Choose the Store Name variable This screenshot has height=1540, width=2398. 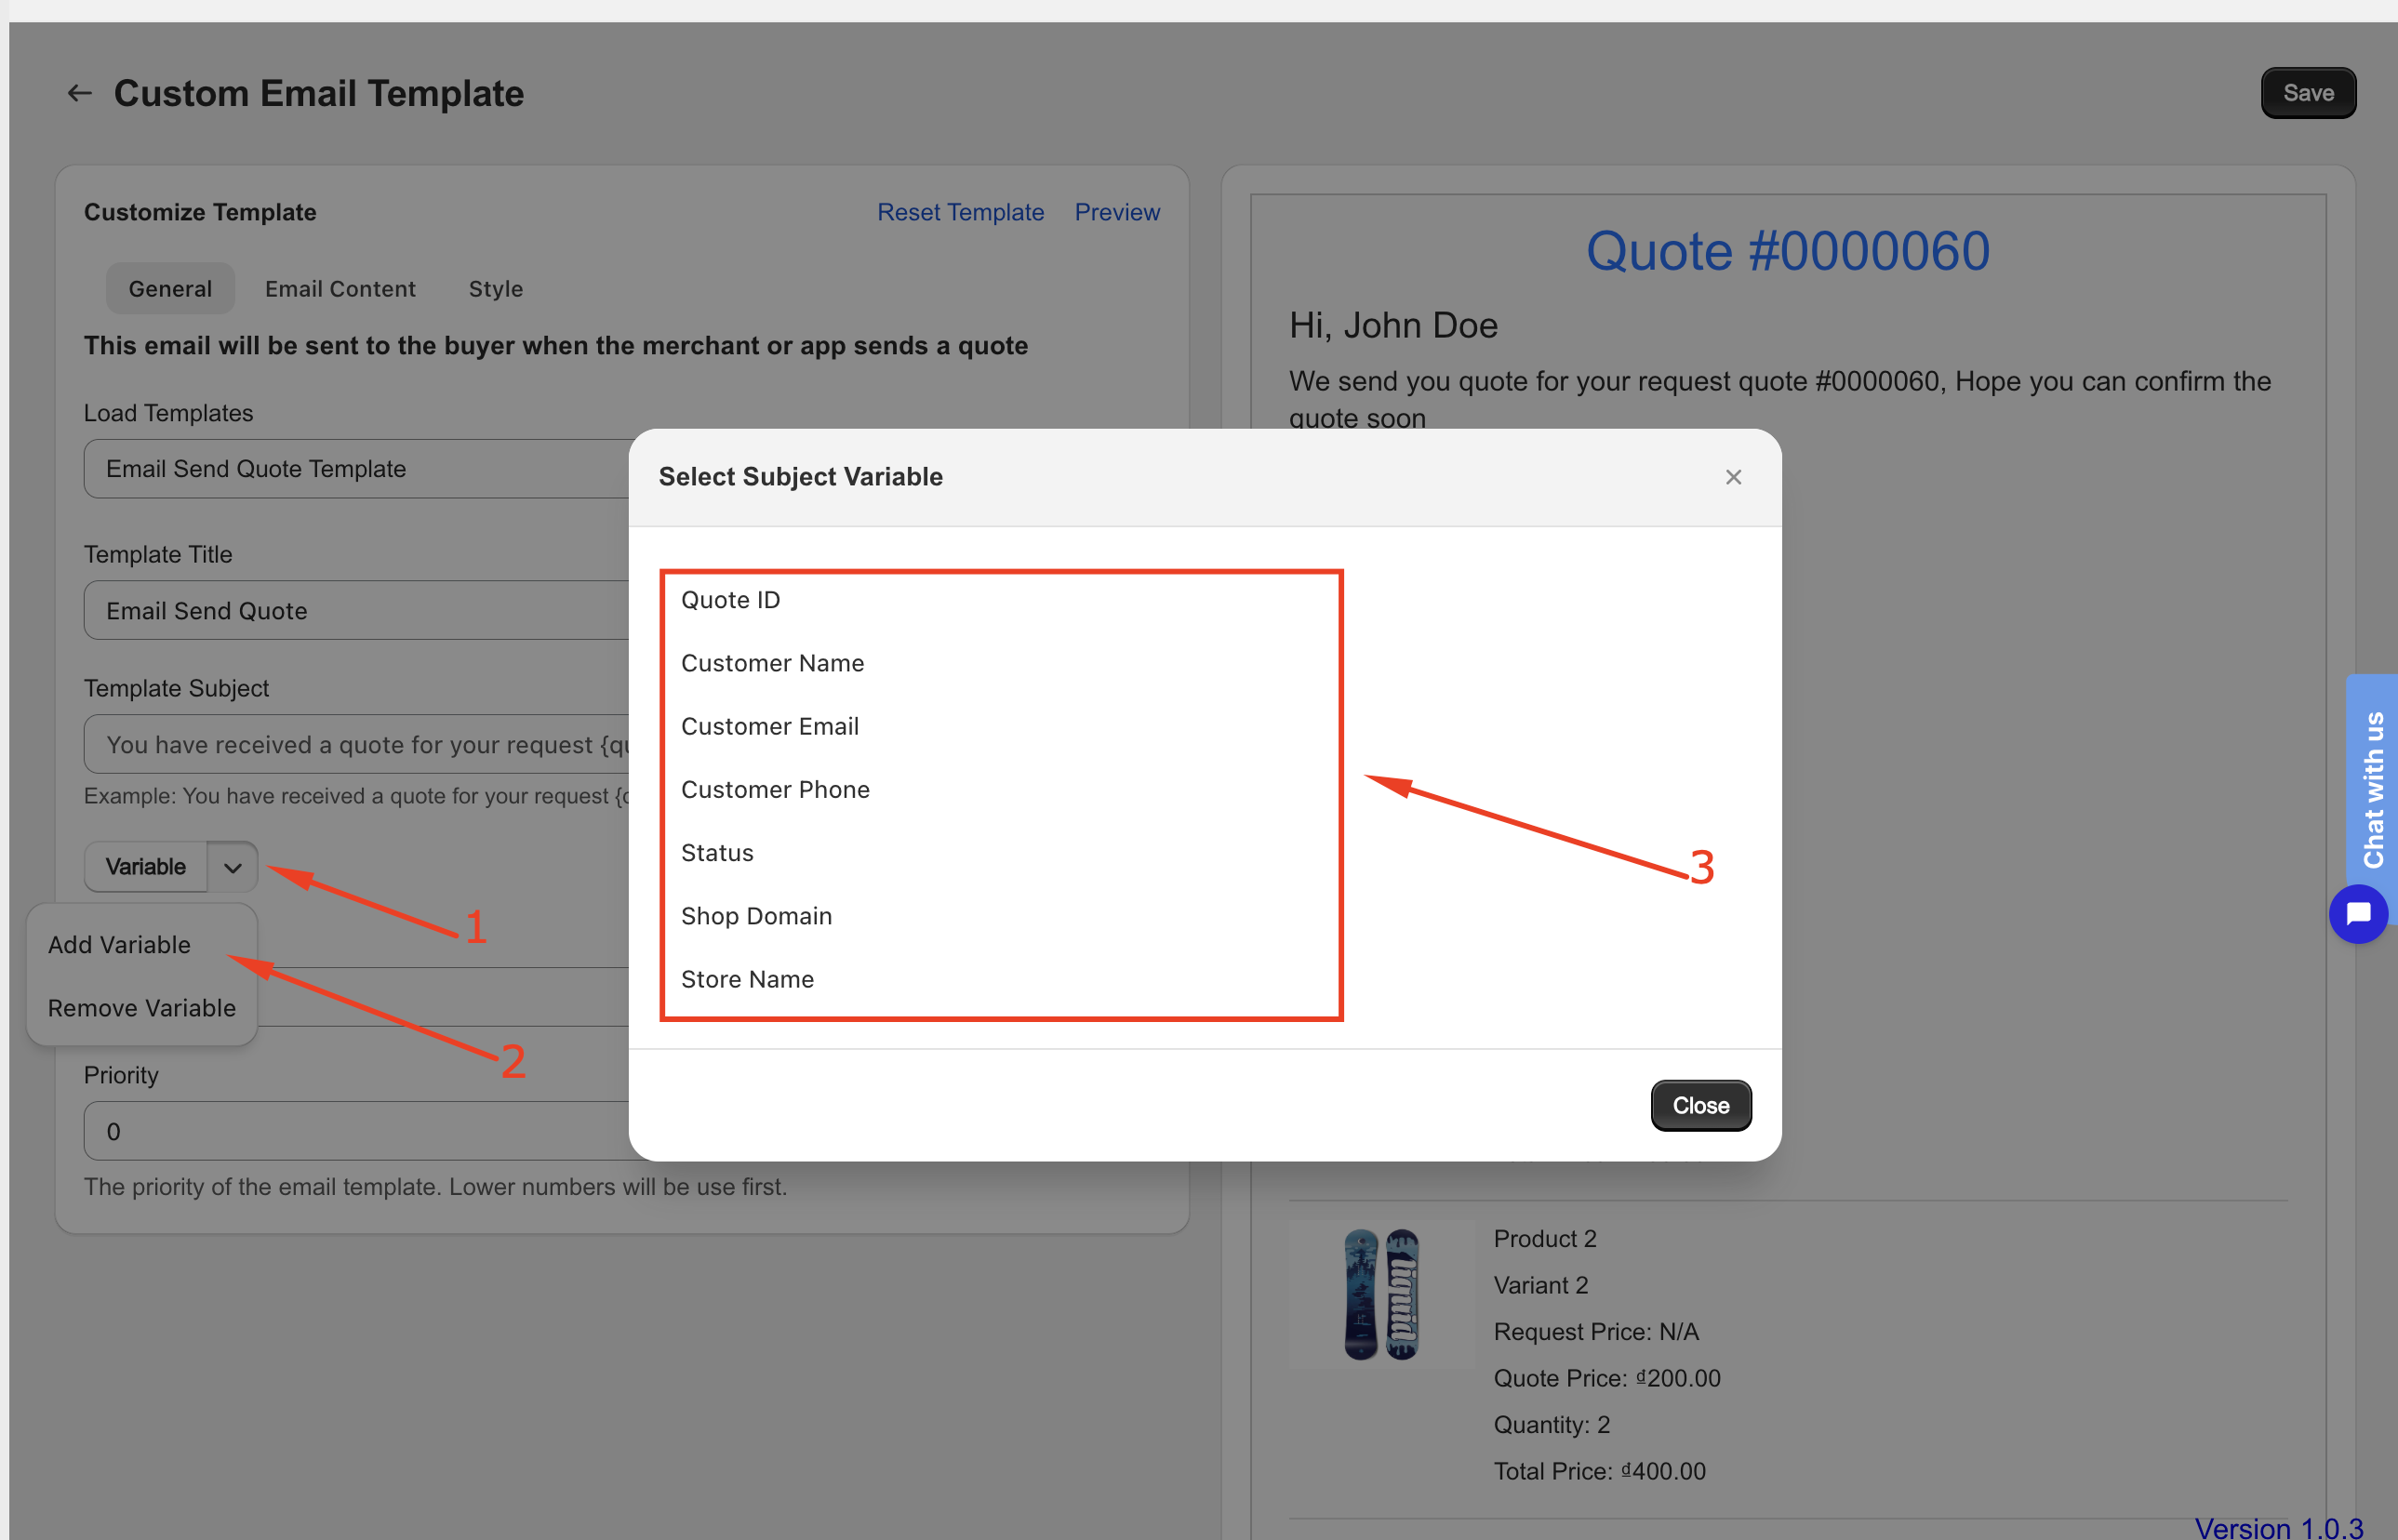747,979
